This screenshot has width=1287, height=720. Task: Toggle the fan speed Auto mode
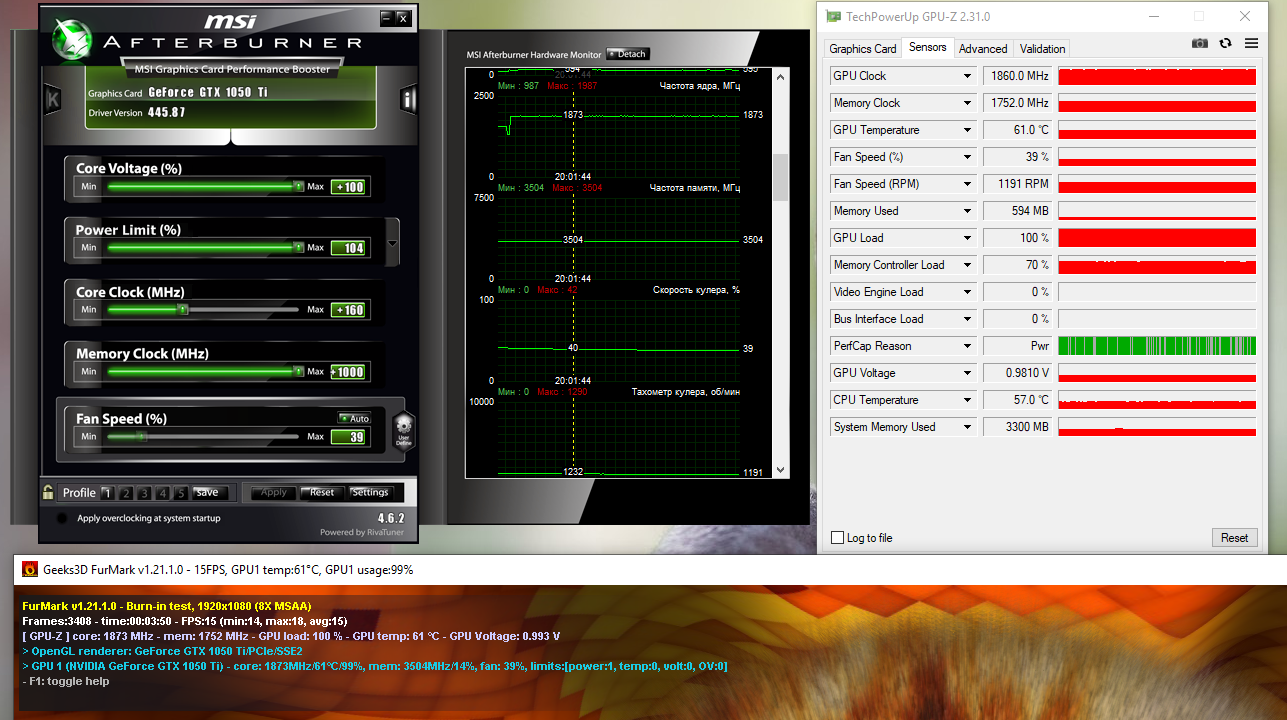(354, 418)
